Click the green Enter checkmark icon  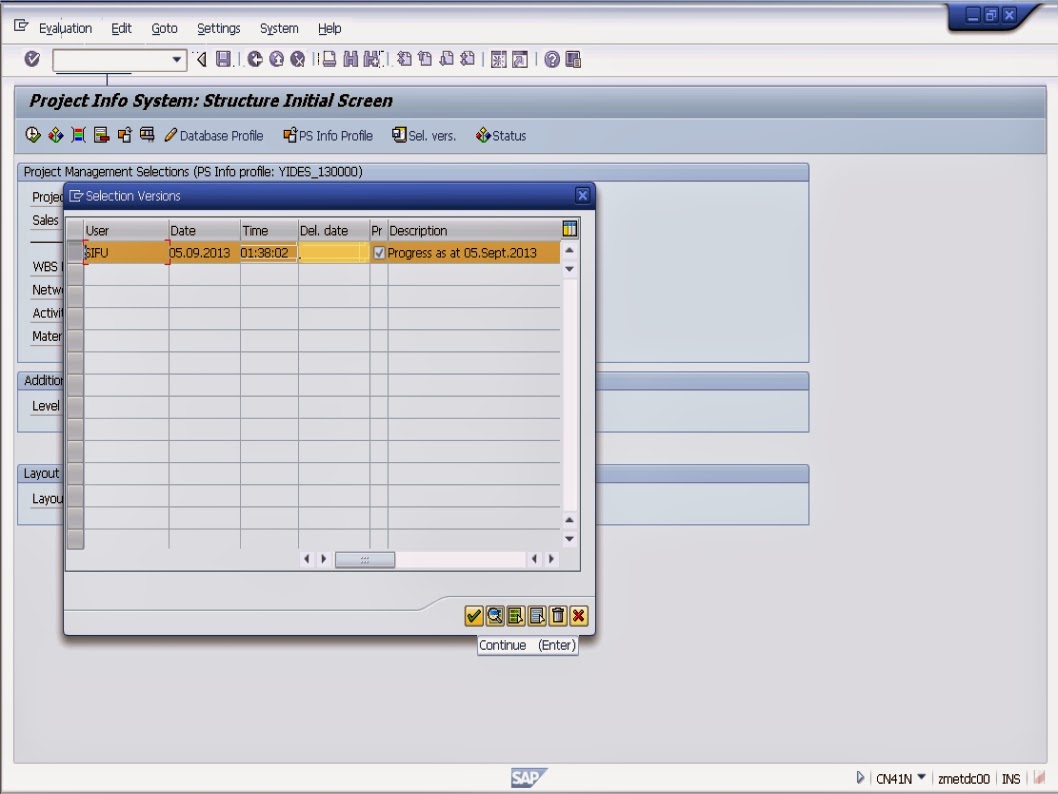[32, 59]
